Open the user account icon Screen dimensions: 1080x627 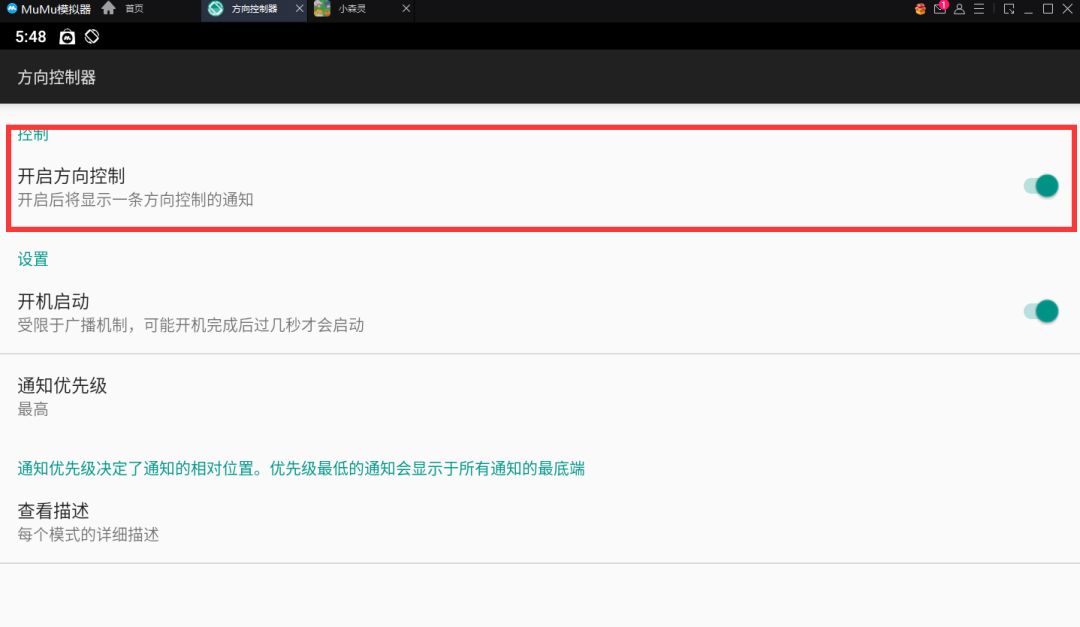pyautogui.click(x=959, y=9)
